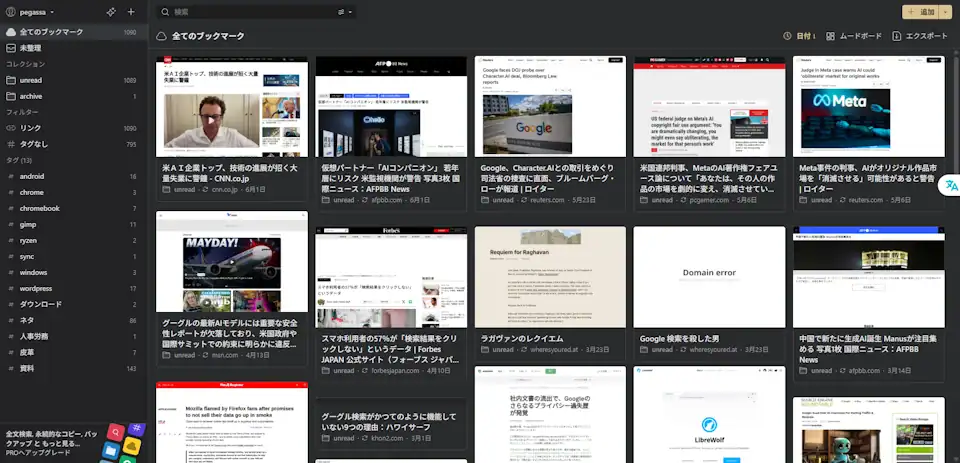Select the ryzen tag
This screenshot has height=463, width=960.
click(x=73, y=241)
